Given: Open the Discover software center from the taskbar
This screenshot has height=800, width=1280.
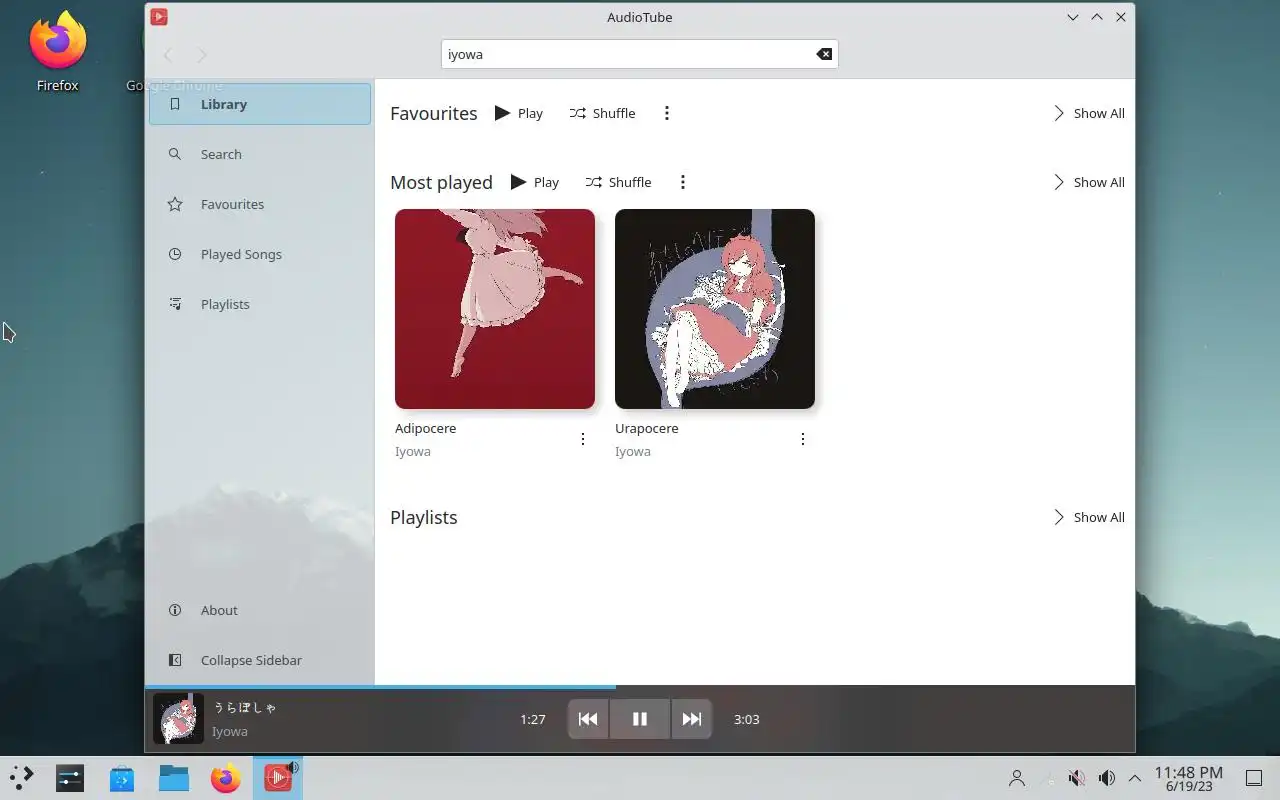Looking at the screenshot, I should (x=122, y=777).
